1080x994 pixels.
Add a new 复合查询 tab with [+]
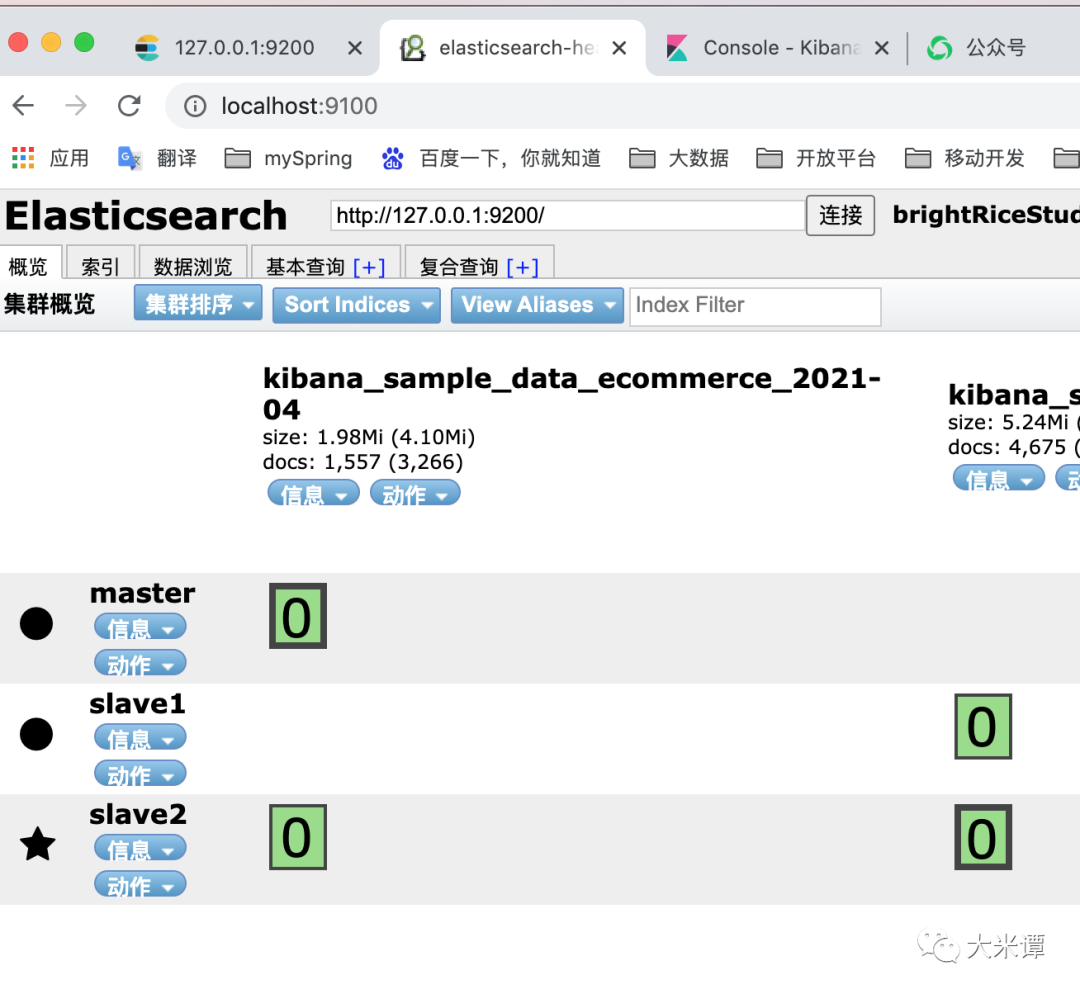tap(523, 267)
